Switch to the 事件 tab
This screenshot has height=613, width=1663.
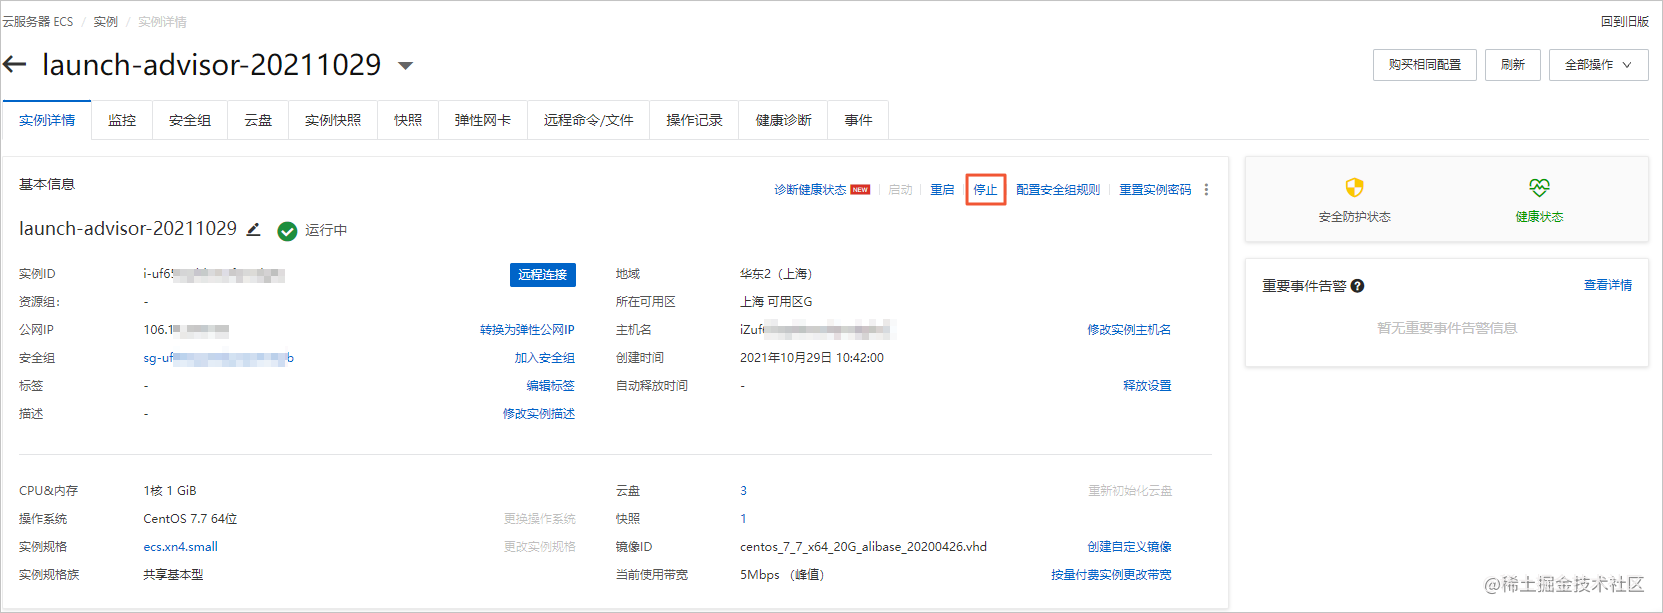[858, 120]
